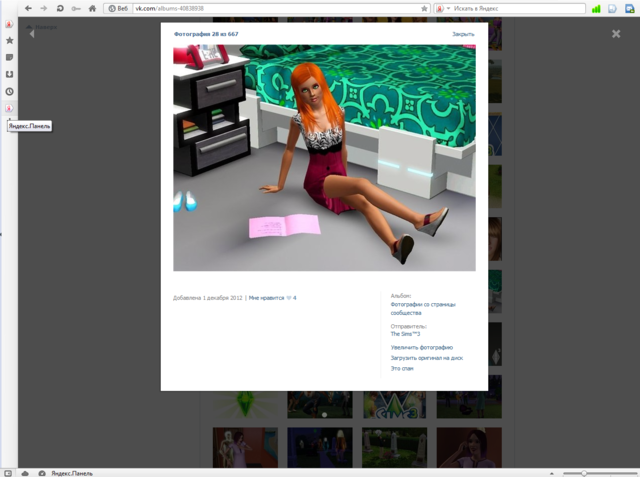Select the highlighted Yandex panel icon in the sidebar
Viewport: 640px width, 477px height.
point(9,108)
